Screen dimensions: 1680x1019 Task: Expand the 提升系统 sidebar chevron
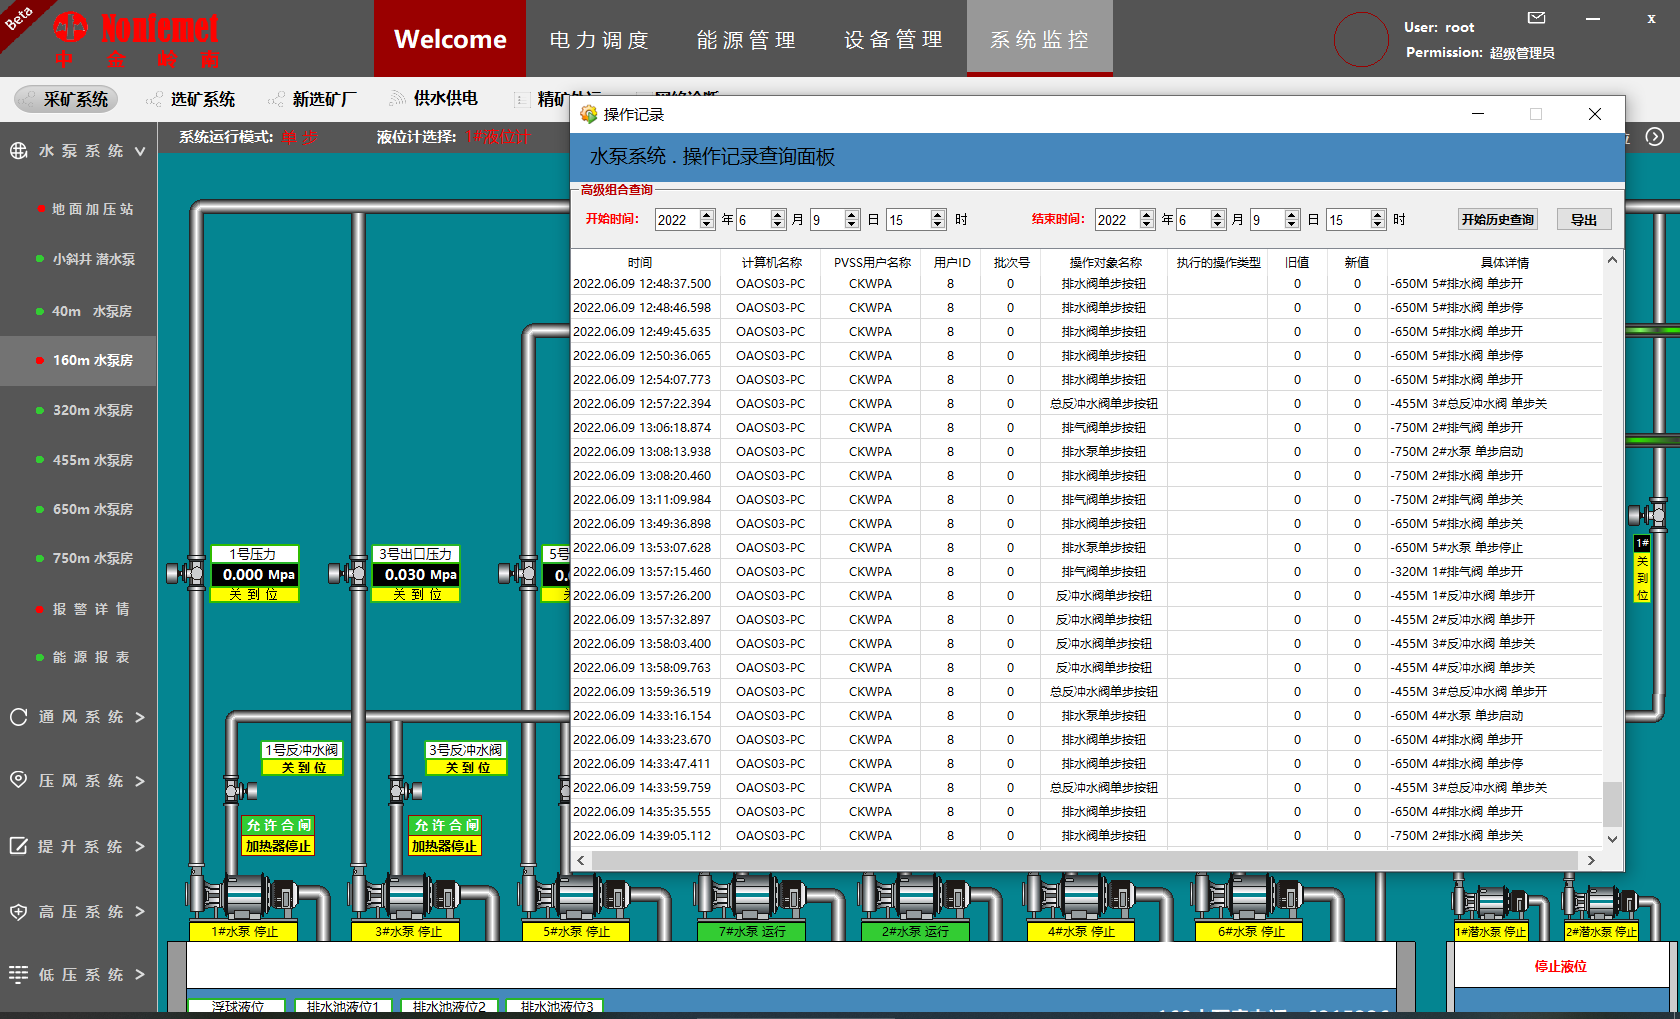coord(140,846)
